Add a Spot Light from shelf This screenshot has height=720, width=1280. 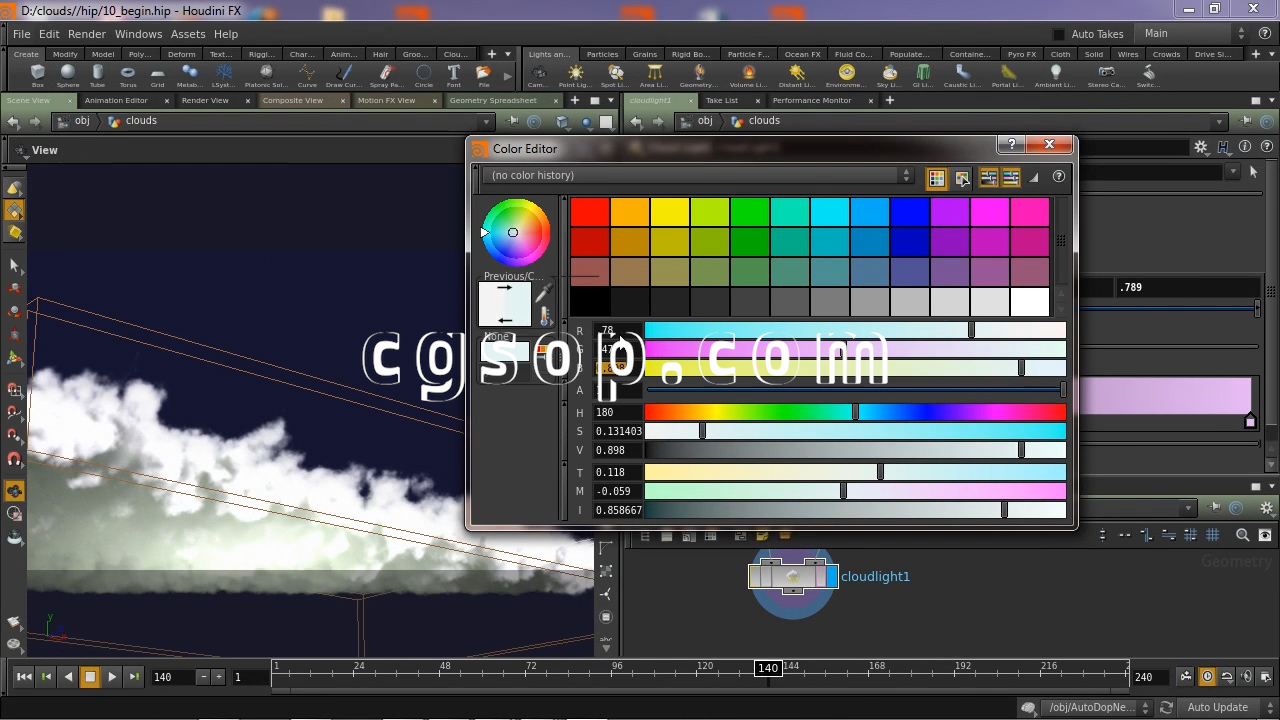click(x=616, y=76)
